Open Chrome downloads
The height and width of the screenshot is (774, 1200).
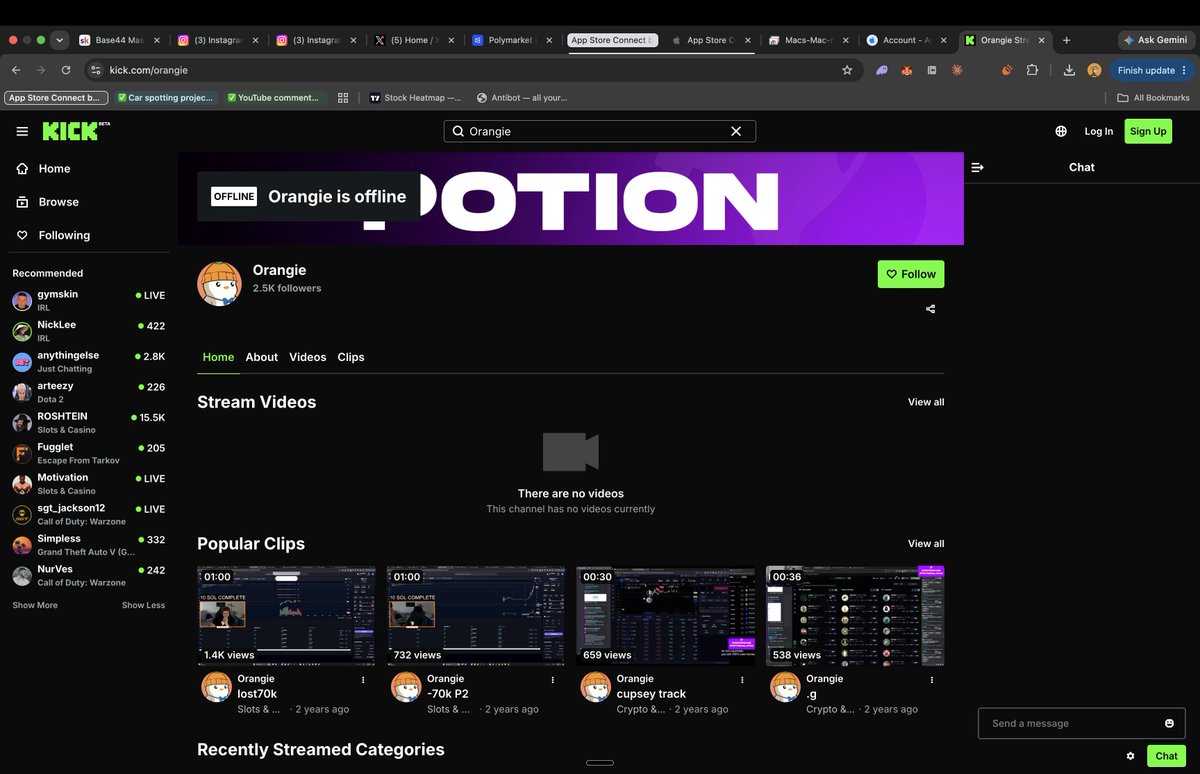pos(1069,70)
